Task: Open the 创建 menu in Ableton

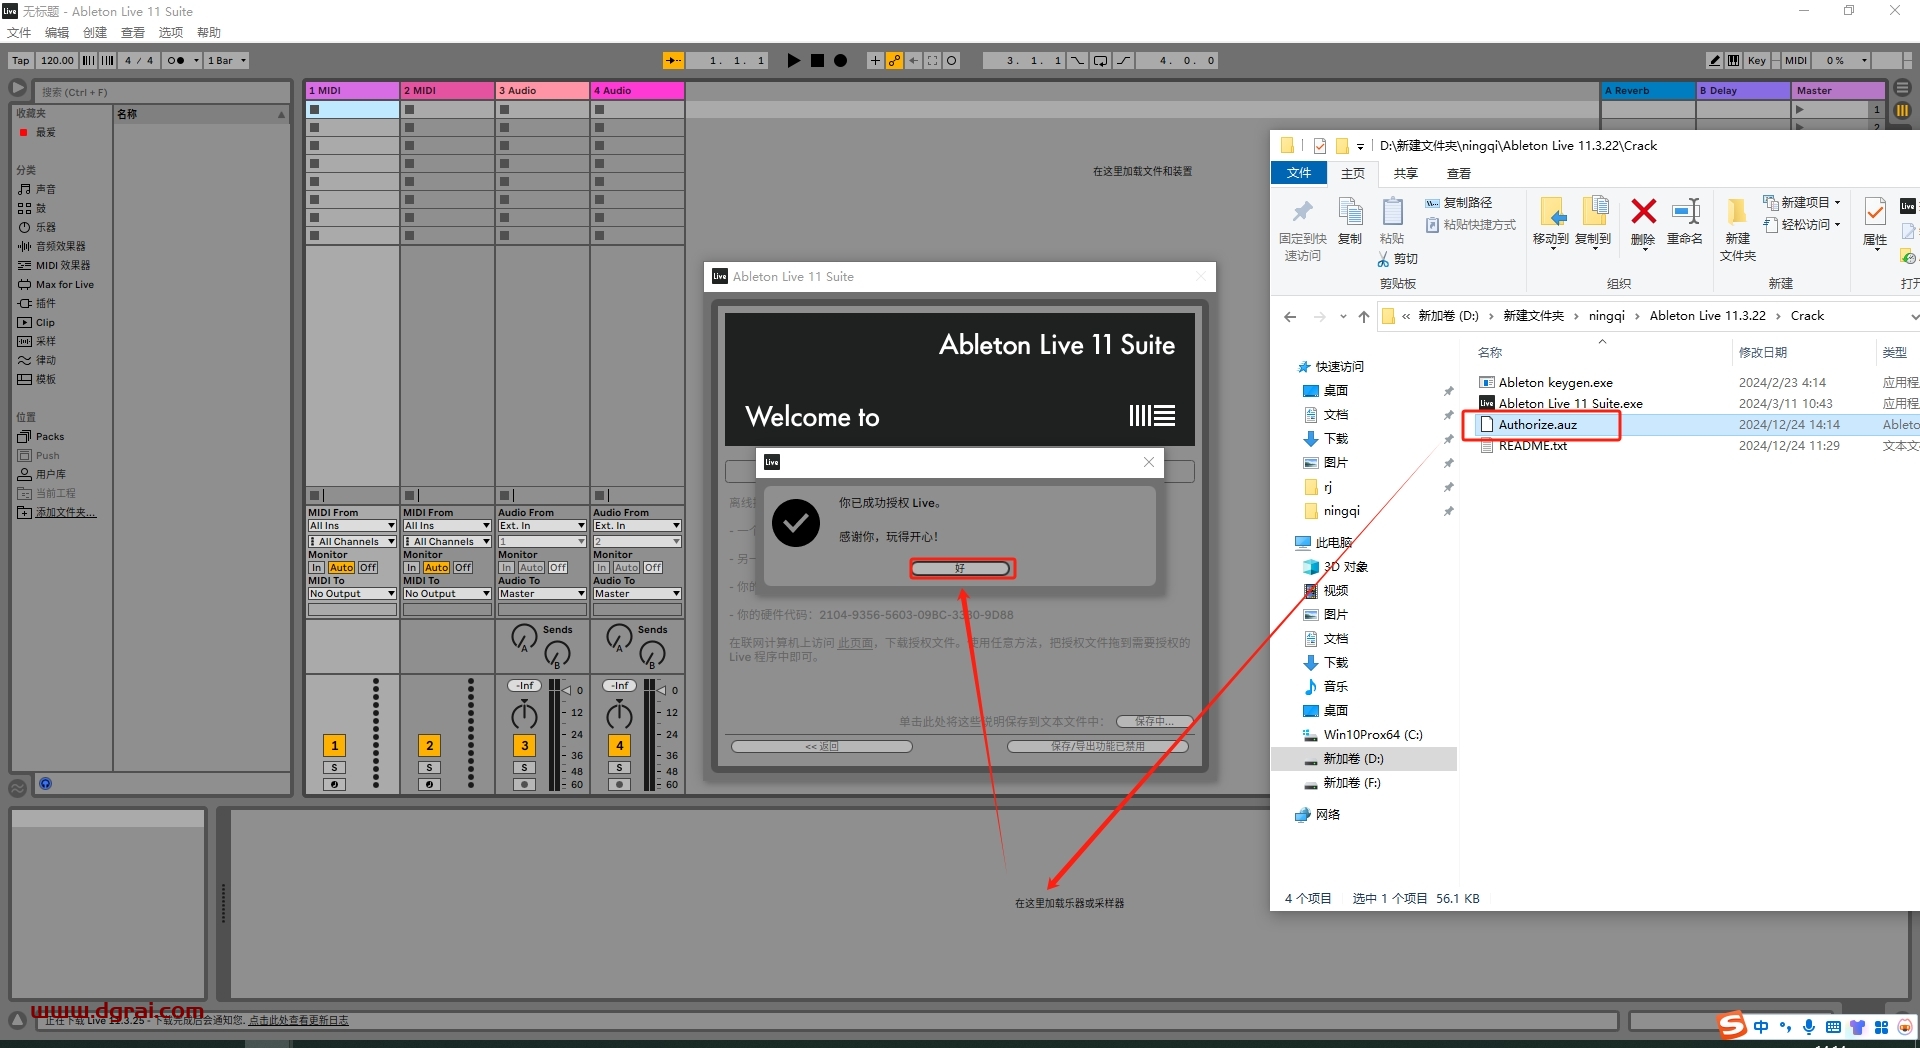Action: click(x=95, y=32)
